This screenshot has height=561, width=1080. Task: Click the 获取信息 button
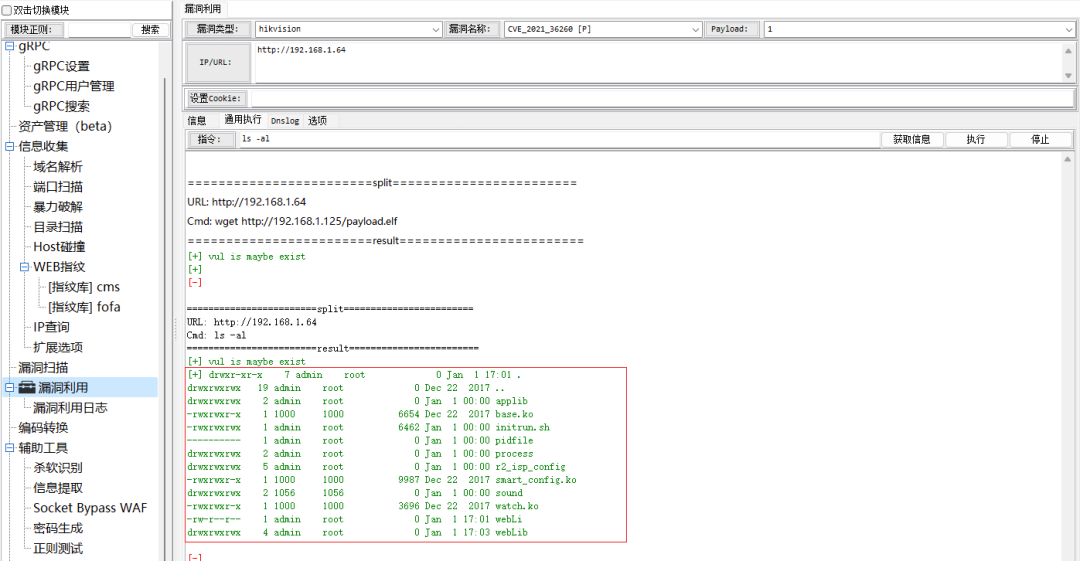912,139
